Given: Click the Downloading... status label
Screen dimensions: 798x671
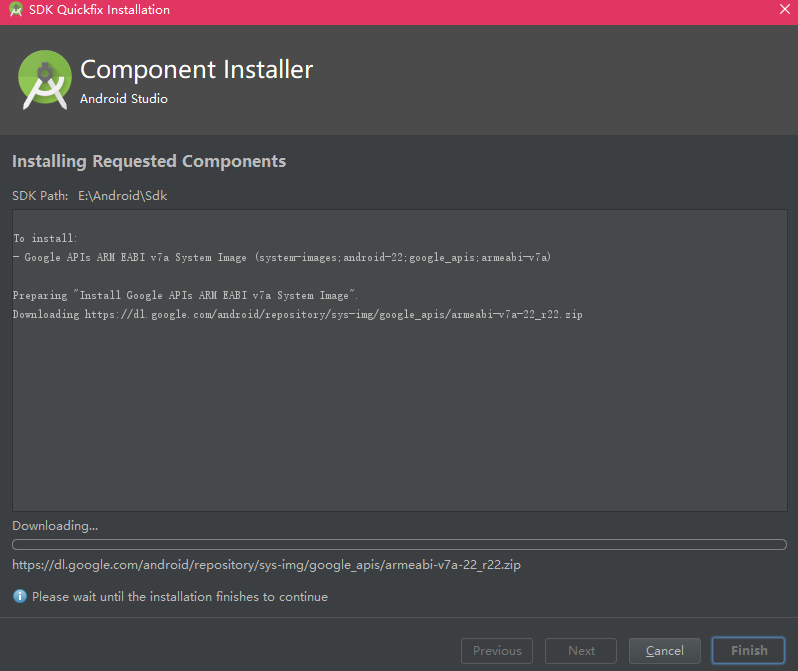Looking at the screenshot, I should click(55, 525).
